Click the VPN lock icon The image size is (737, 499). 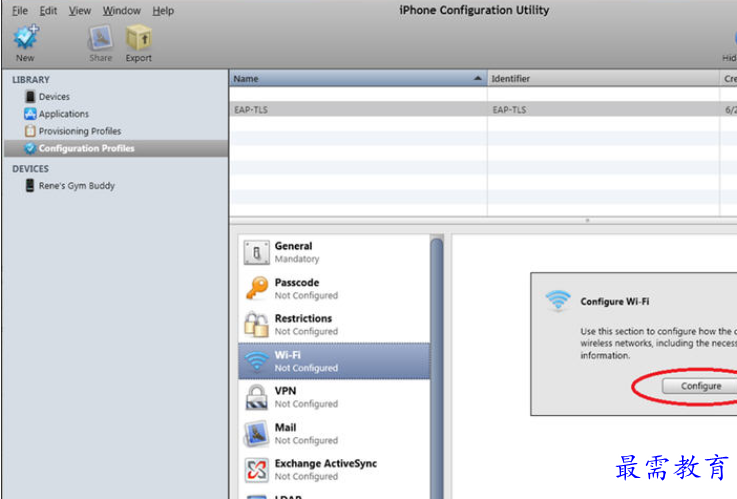[x=257, y=397]
